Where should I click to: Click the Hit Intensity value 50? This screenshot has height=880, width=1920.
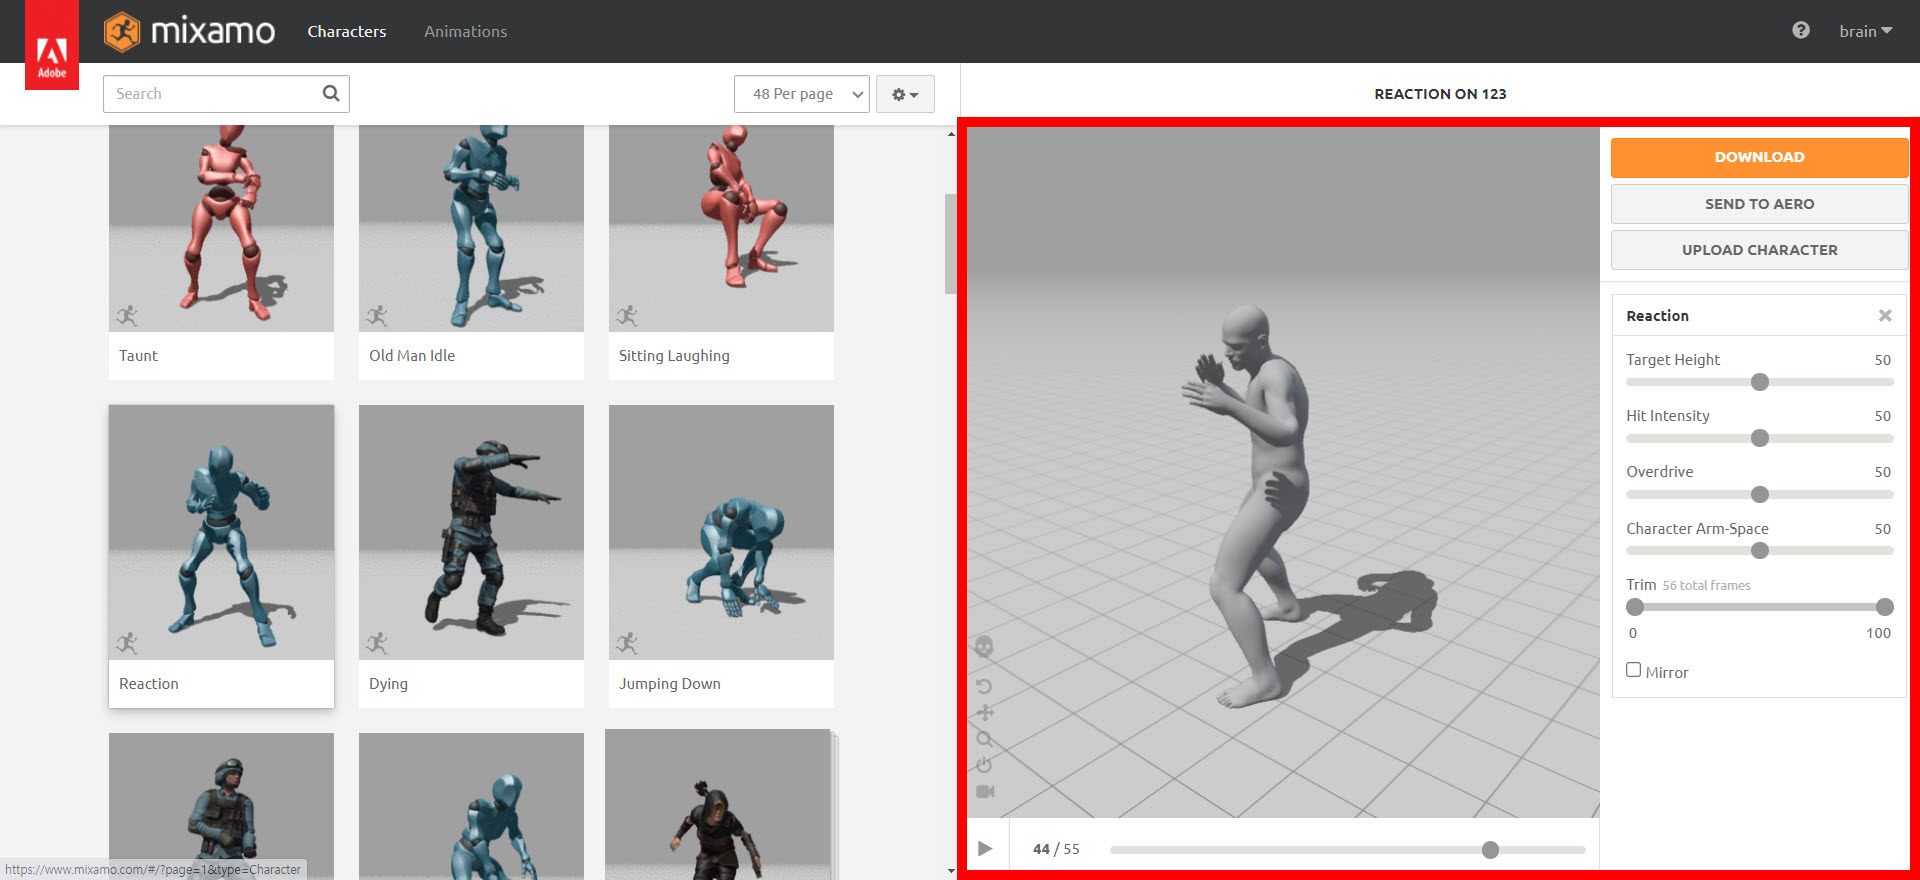(x=1882, y=416)
